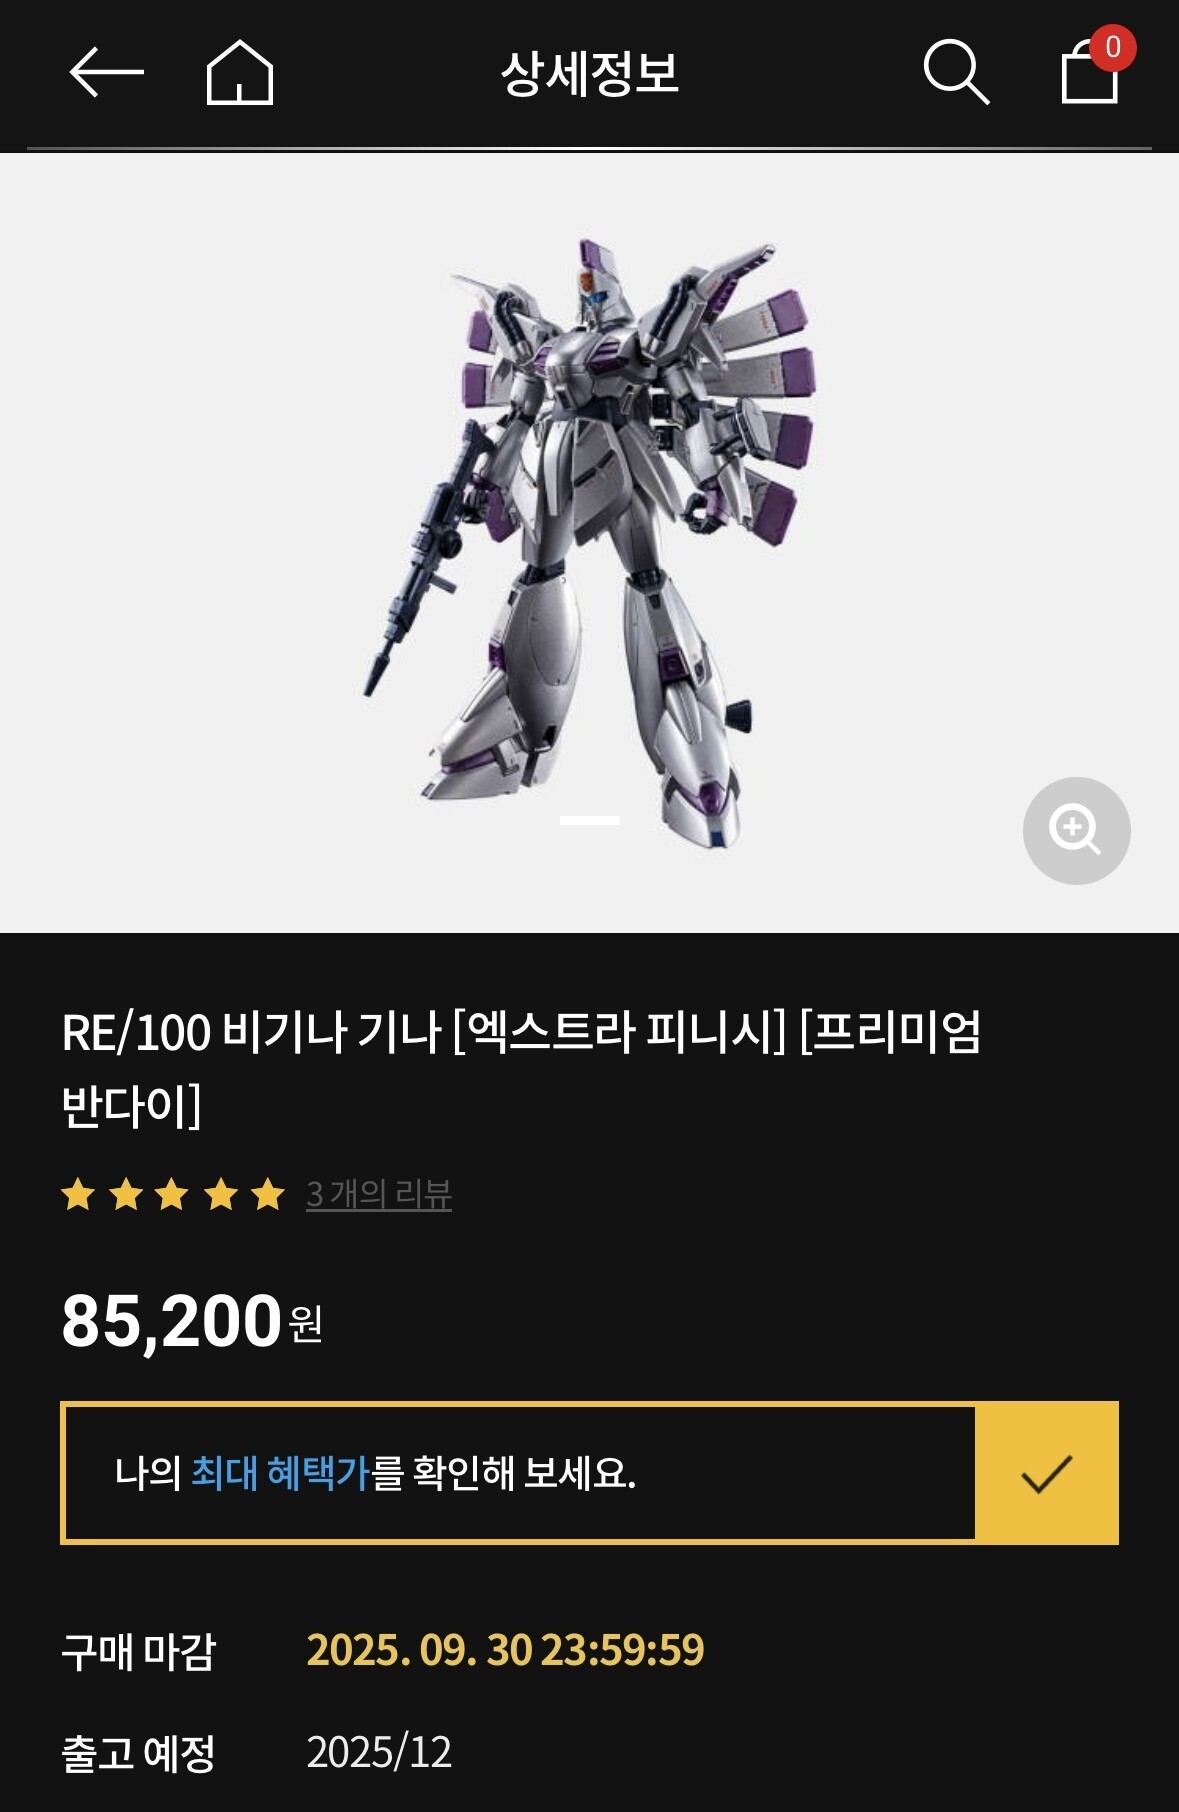Screen dimensions: 1179x1812
Task: Open the shopping bag cart icon
Action: coord(1089,72)
